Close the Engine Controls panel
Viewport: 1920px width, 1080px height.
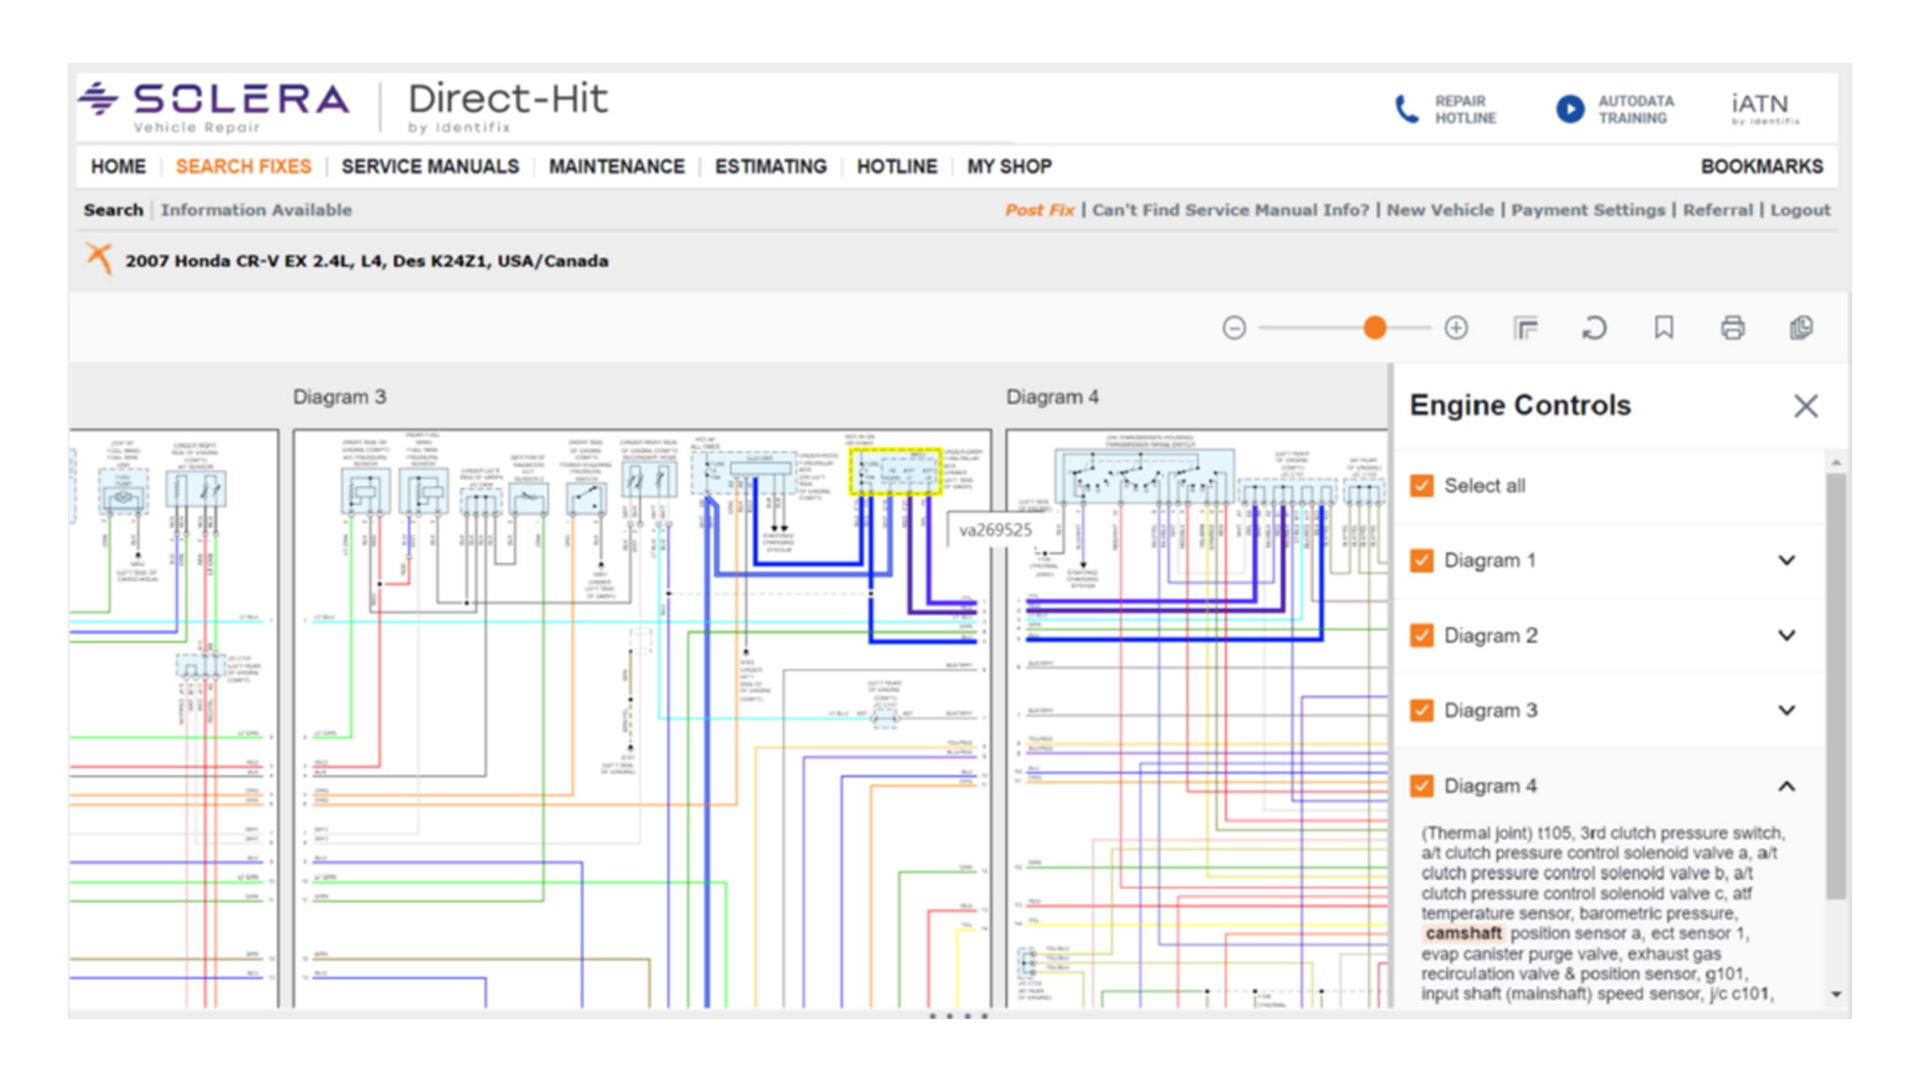[1806, 406]
